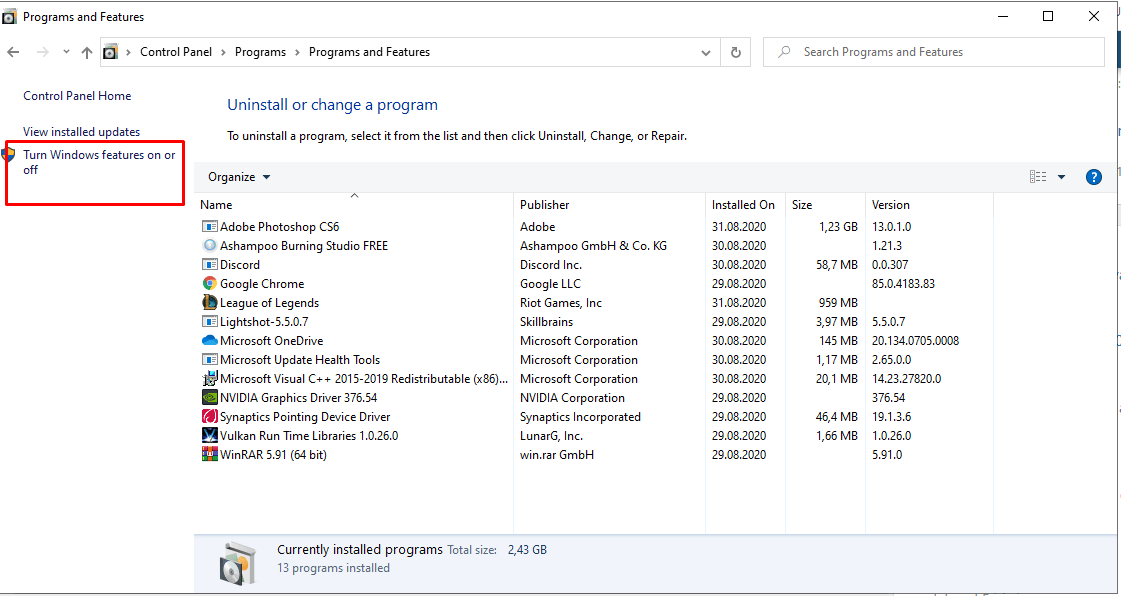Open the recent locations dropdown arrow
The image size is (1121, 596).
coord(66,52)
